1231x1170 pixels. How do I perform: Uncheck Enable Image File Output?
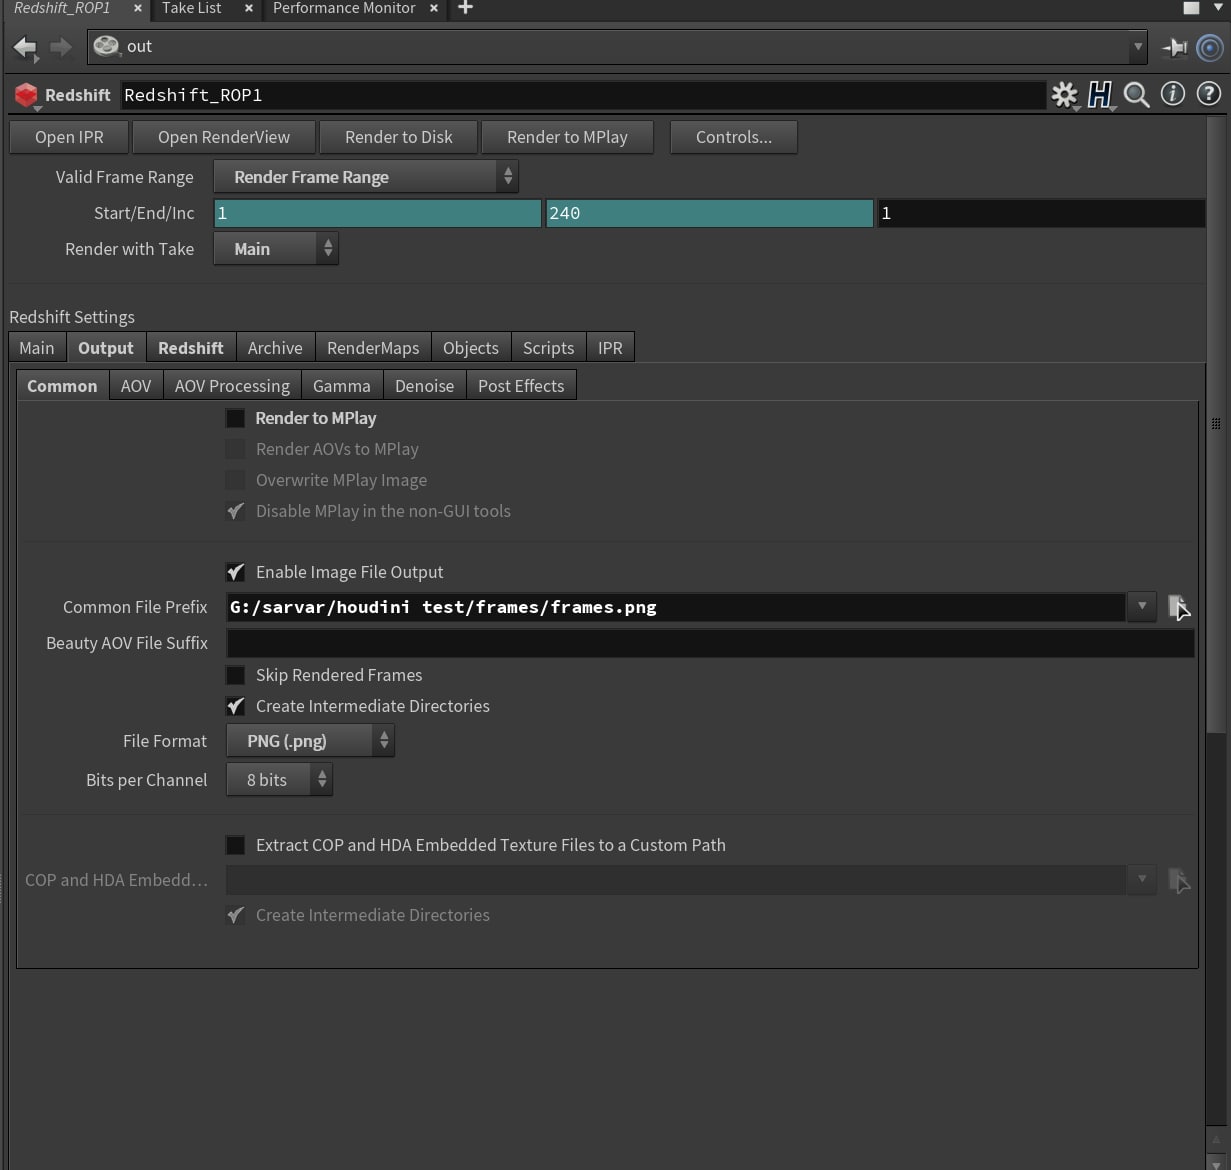(x=235, y=572)
